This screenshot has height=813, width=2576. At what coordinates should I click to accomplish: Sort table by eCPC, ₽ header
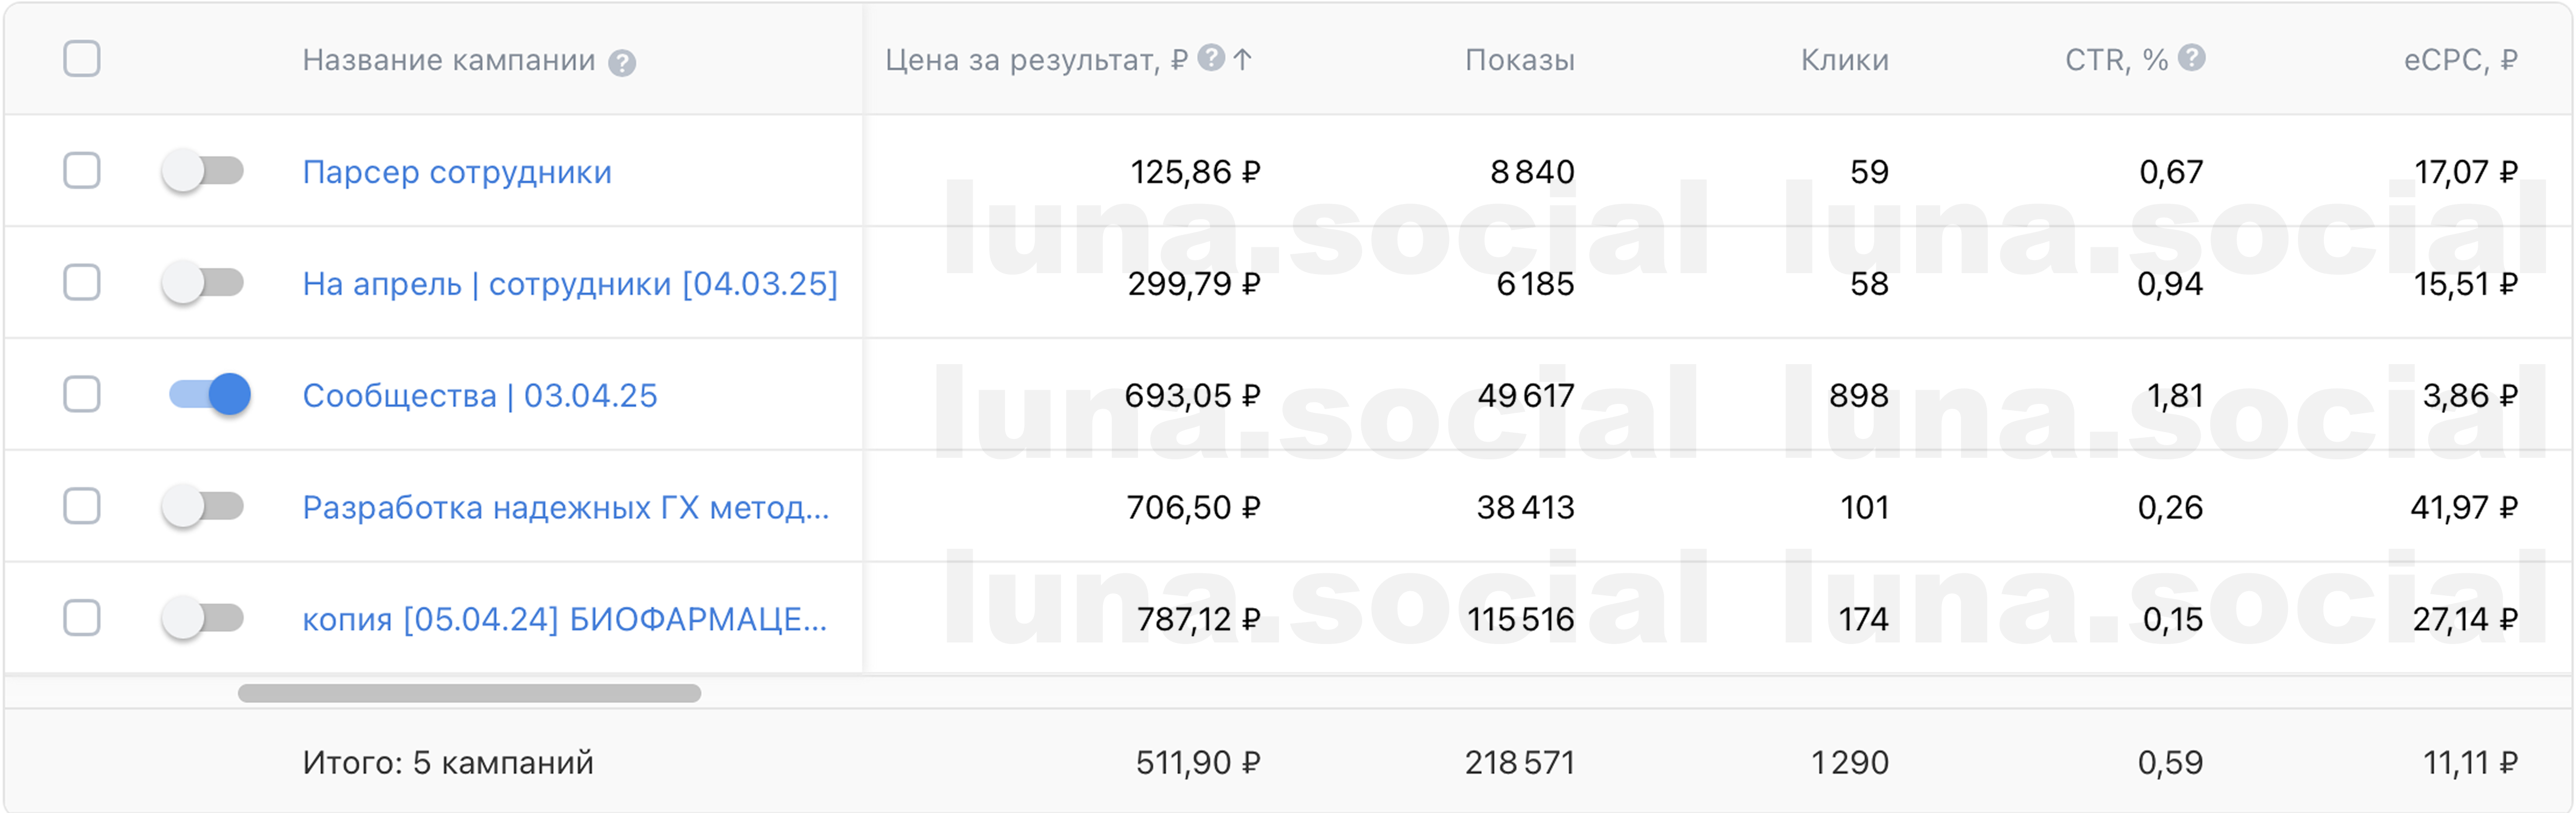click(2460, 60)
